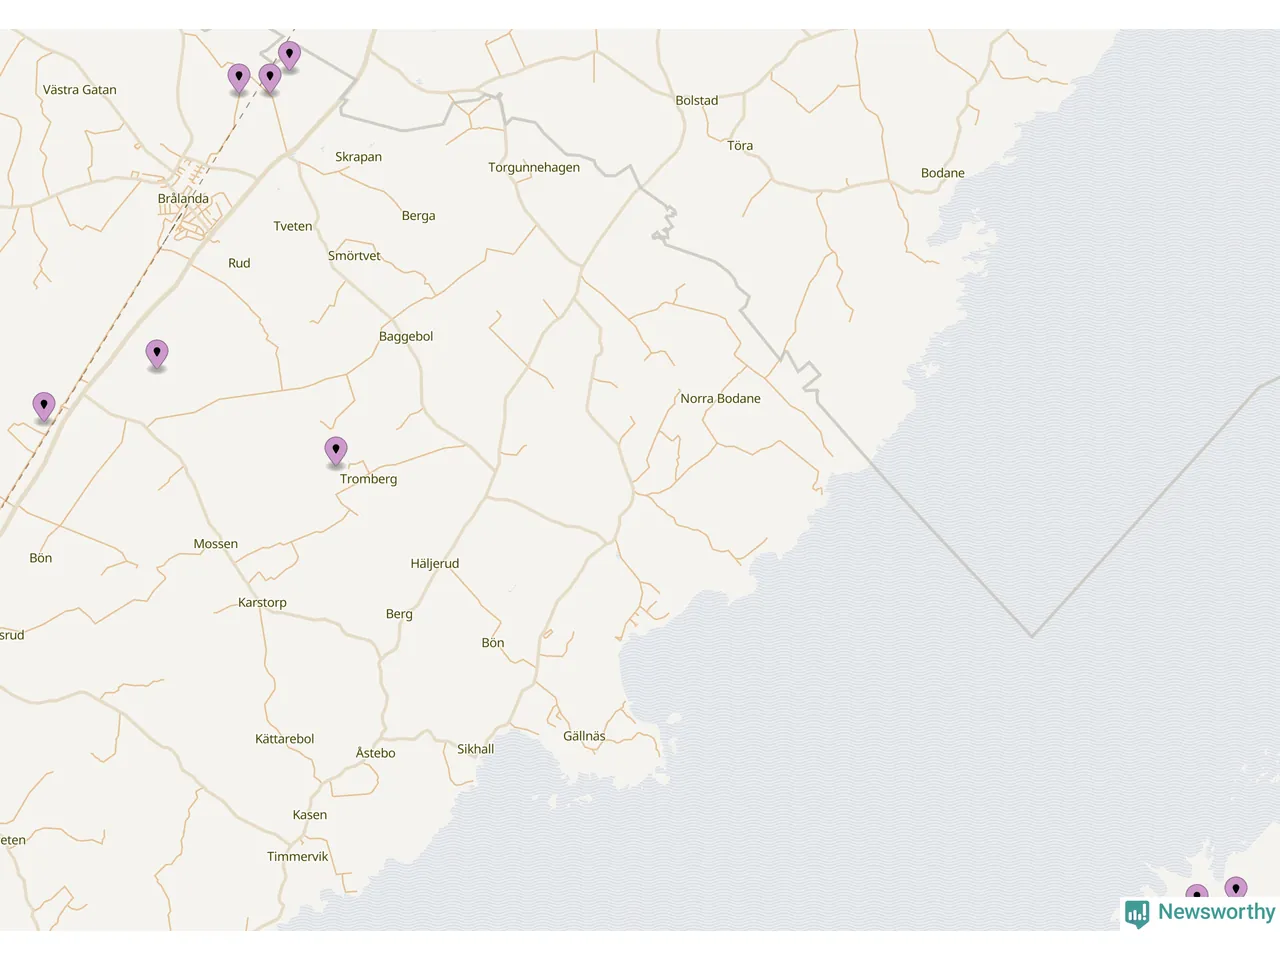This screenshot has height=960, width=1280.
Task: Select the Kättarebol label
Action: [x=285, y=739]
